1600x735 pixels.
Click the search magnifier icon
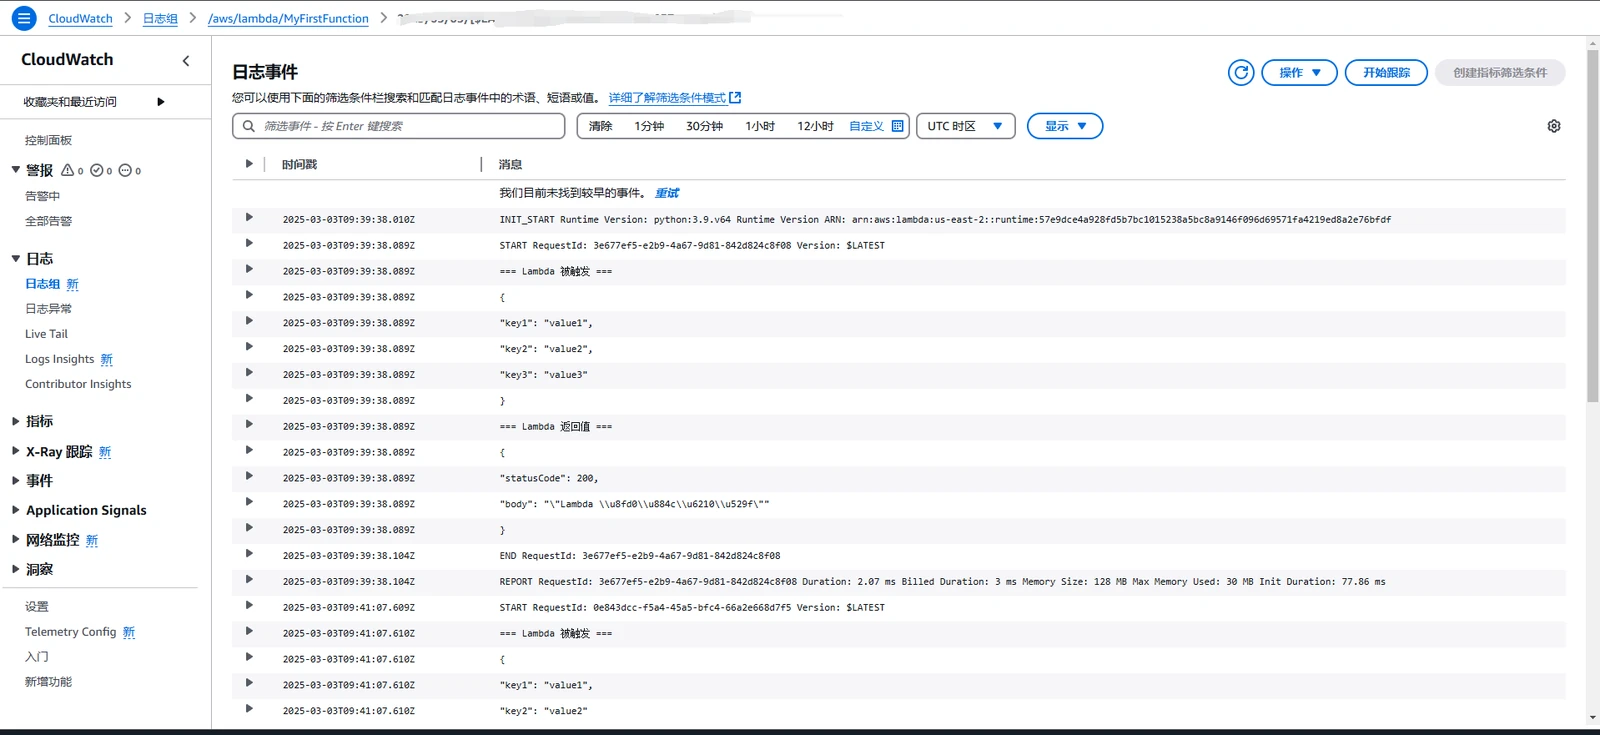(x=249, y=126)
